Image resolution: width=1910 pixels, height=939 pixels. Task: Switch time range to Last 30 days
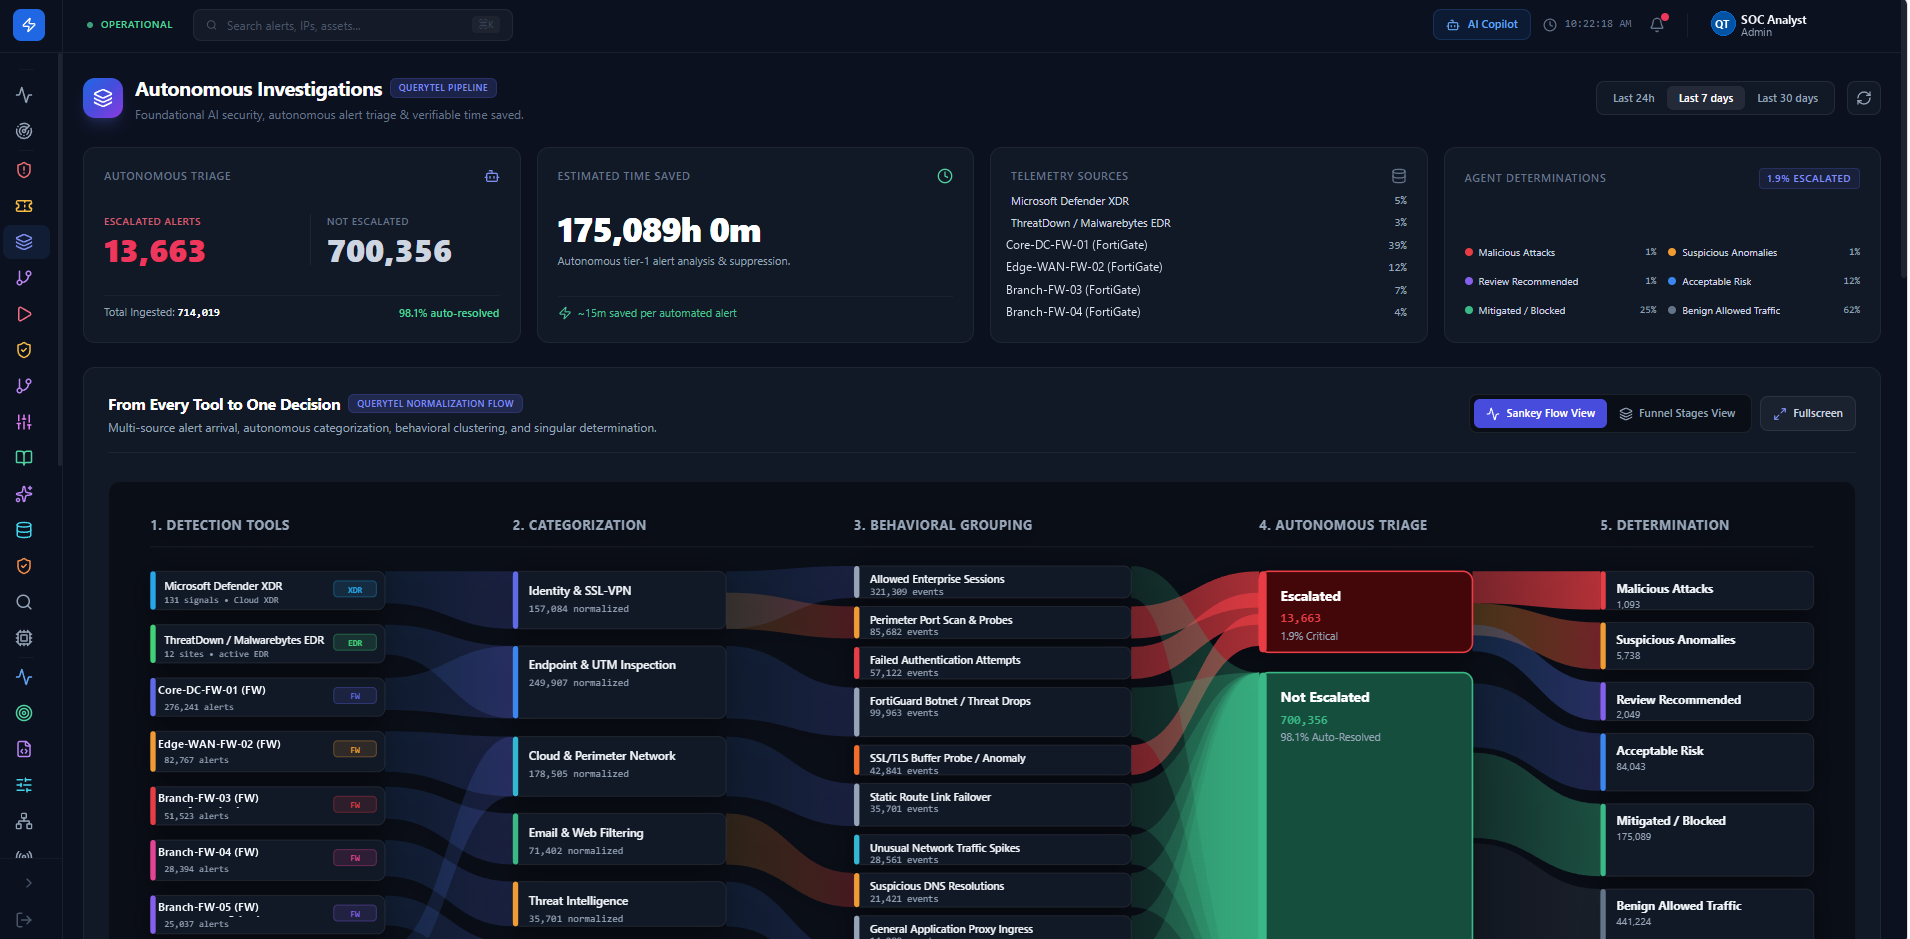(1787, 98)
